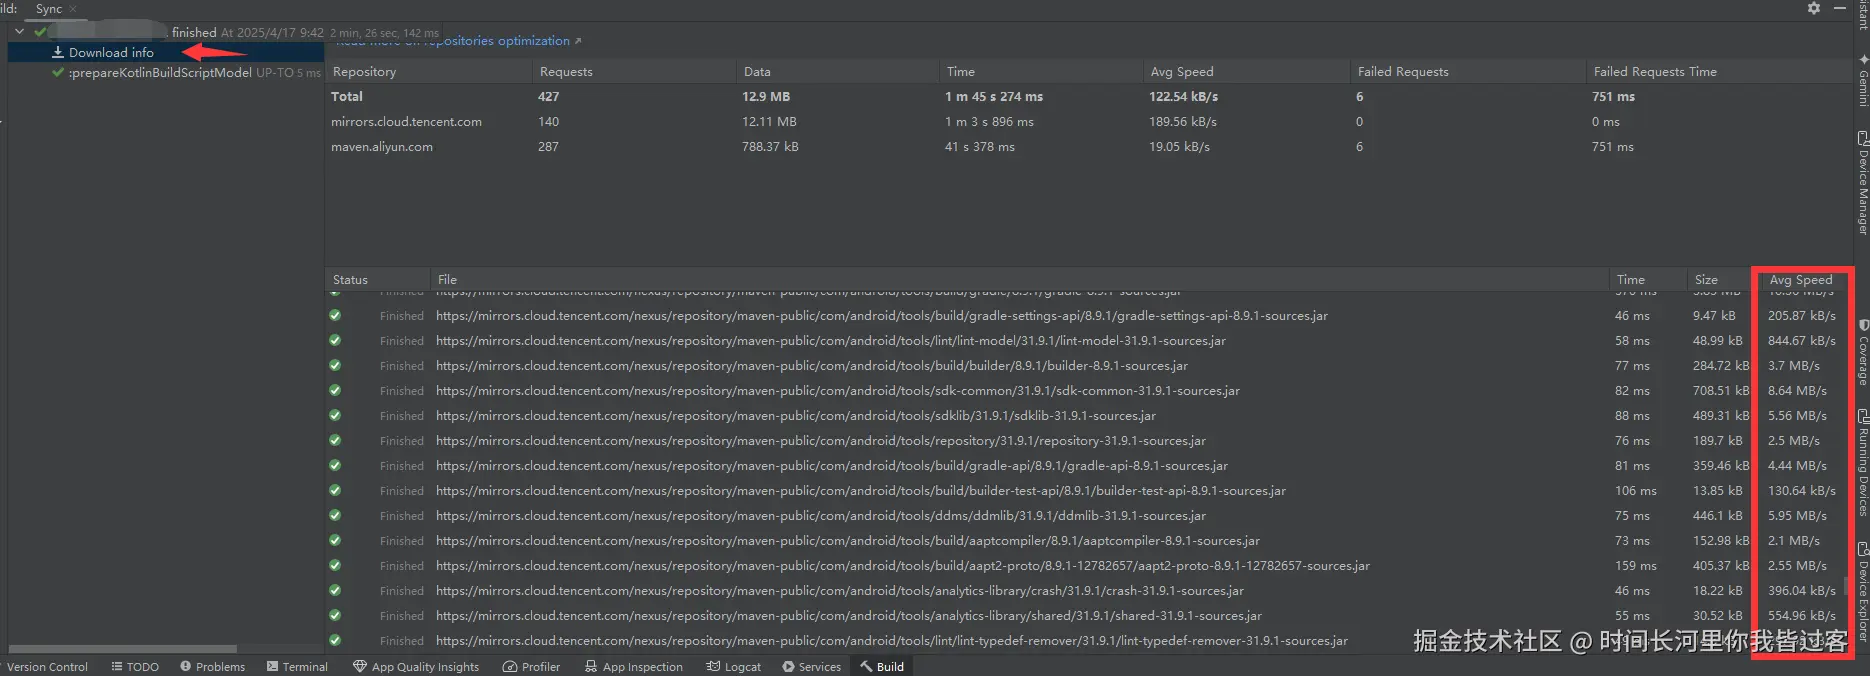Select the sdk-common-31.9.1-sources.jar row
The image size is (1870, 676).
point(1088,391)
